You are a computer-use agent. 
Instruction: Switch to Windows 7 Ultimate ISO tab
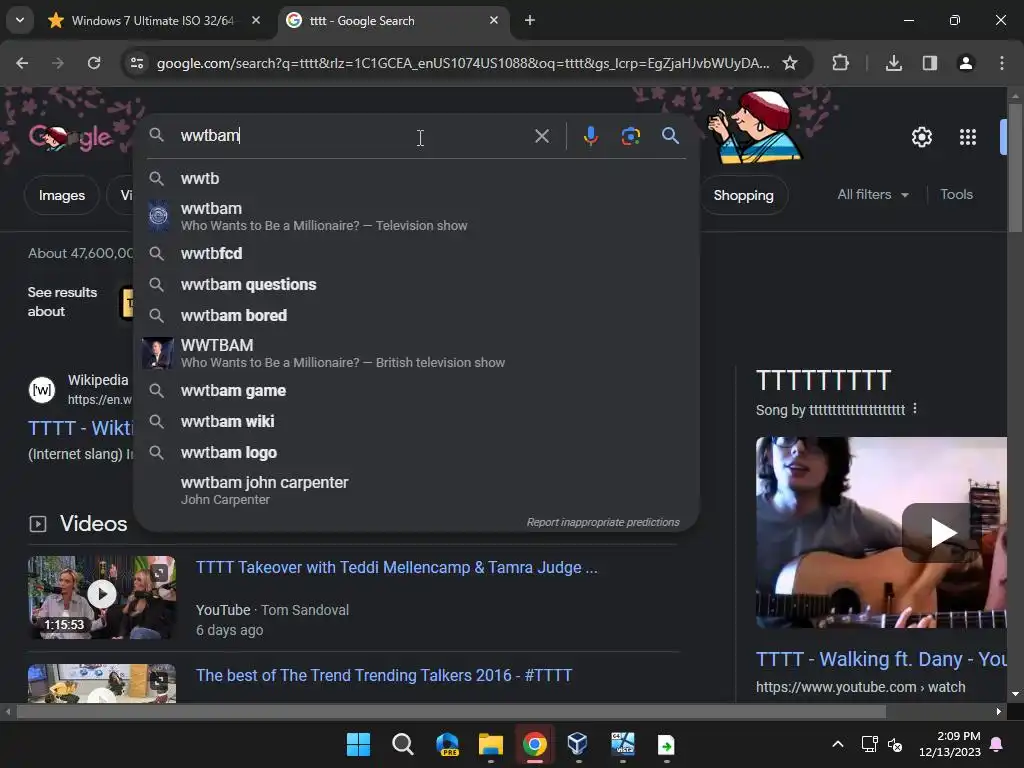tap(152, 21)
